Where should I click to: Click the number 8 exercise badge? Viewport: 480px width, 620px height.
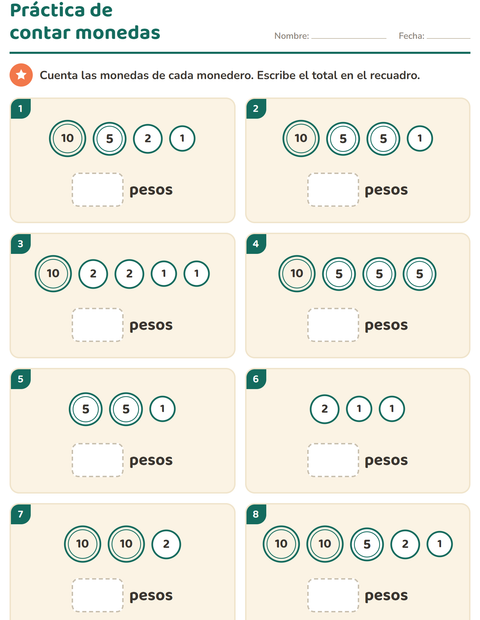(x=256, y=514)
